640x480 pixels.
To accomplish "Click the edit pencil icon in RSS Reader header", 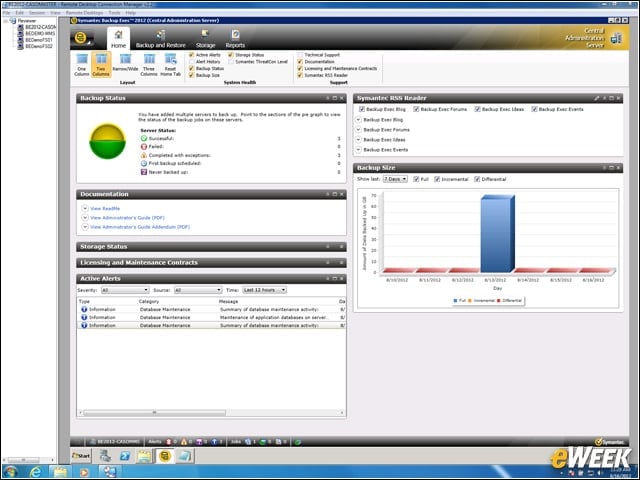I will pos(597,98).
